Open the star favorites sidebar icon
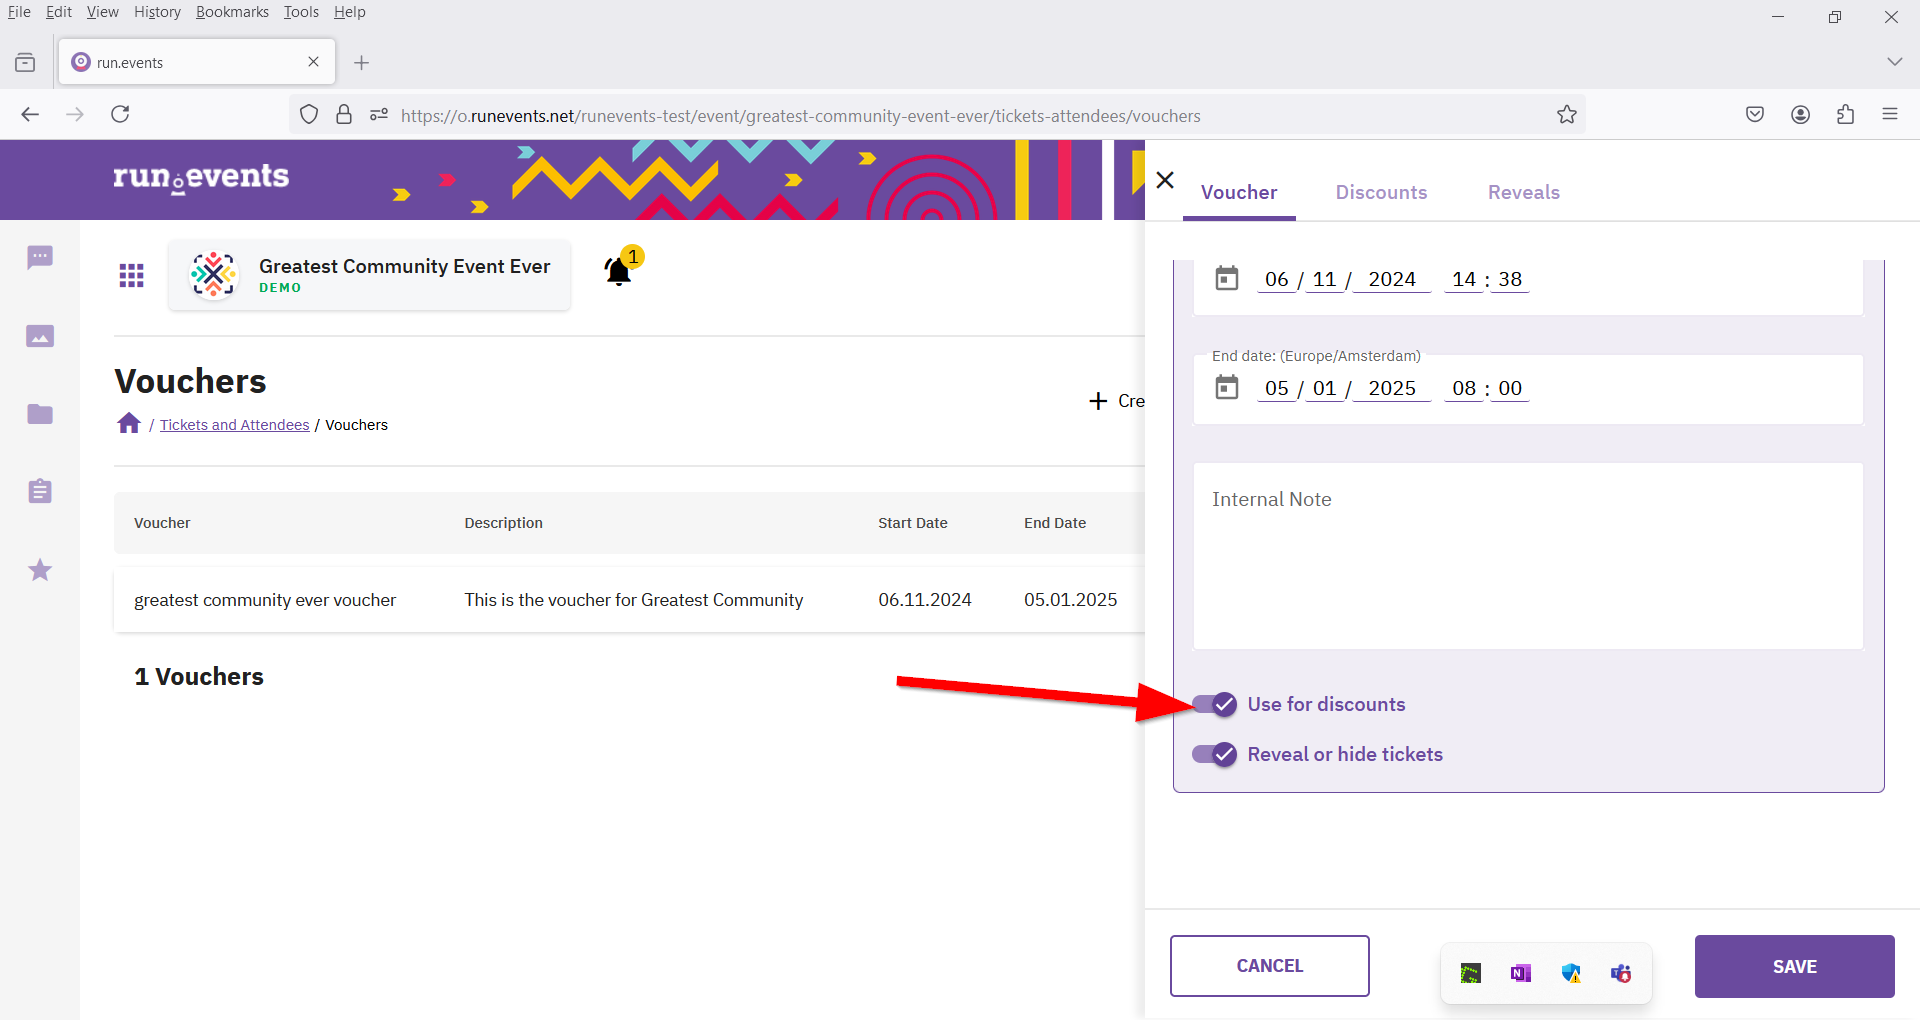Image resolution: width=1920 pixels, height=1020 pixels. tap(40, 570)
